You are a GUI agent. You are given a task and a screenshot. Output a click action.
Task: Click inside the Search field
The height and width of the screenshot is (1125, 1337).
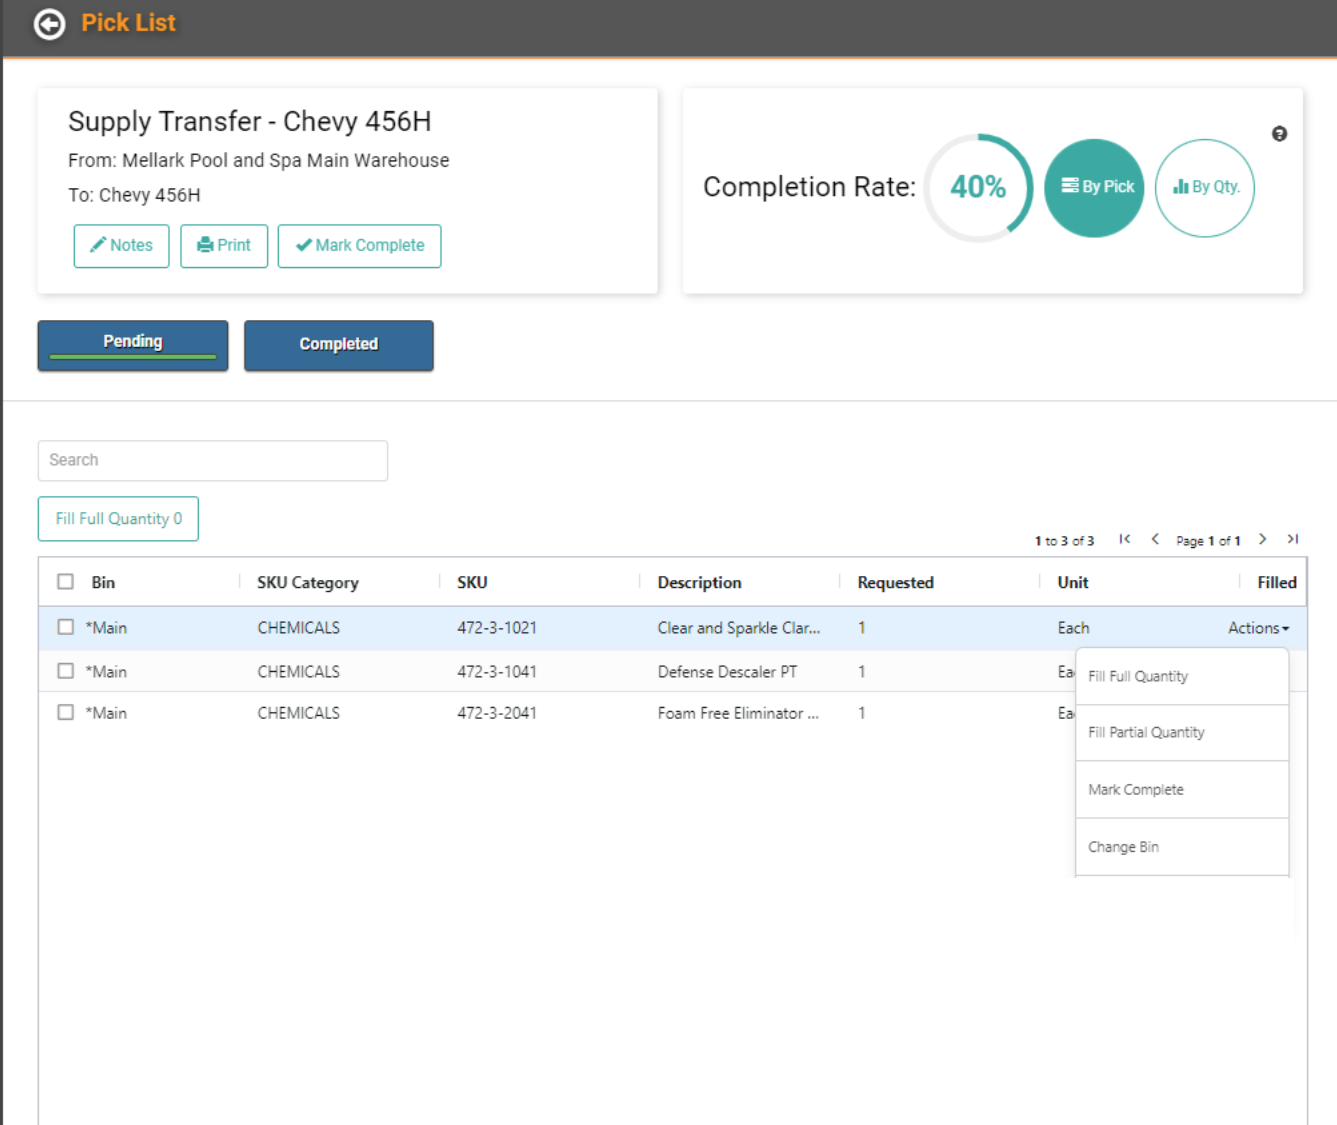coord(212,460)
